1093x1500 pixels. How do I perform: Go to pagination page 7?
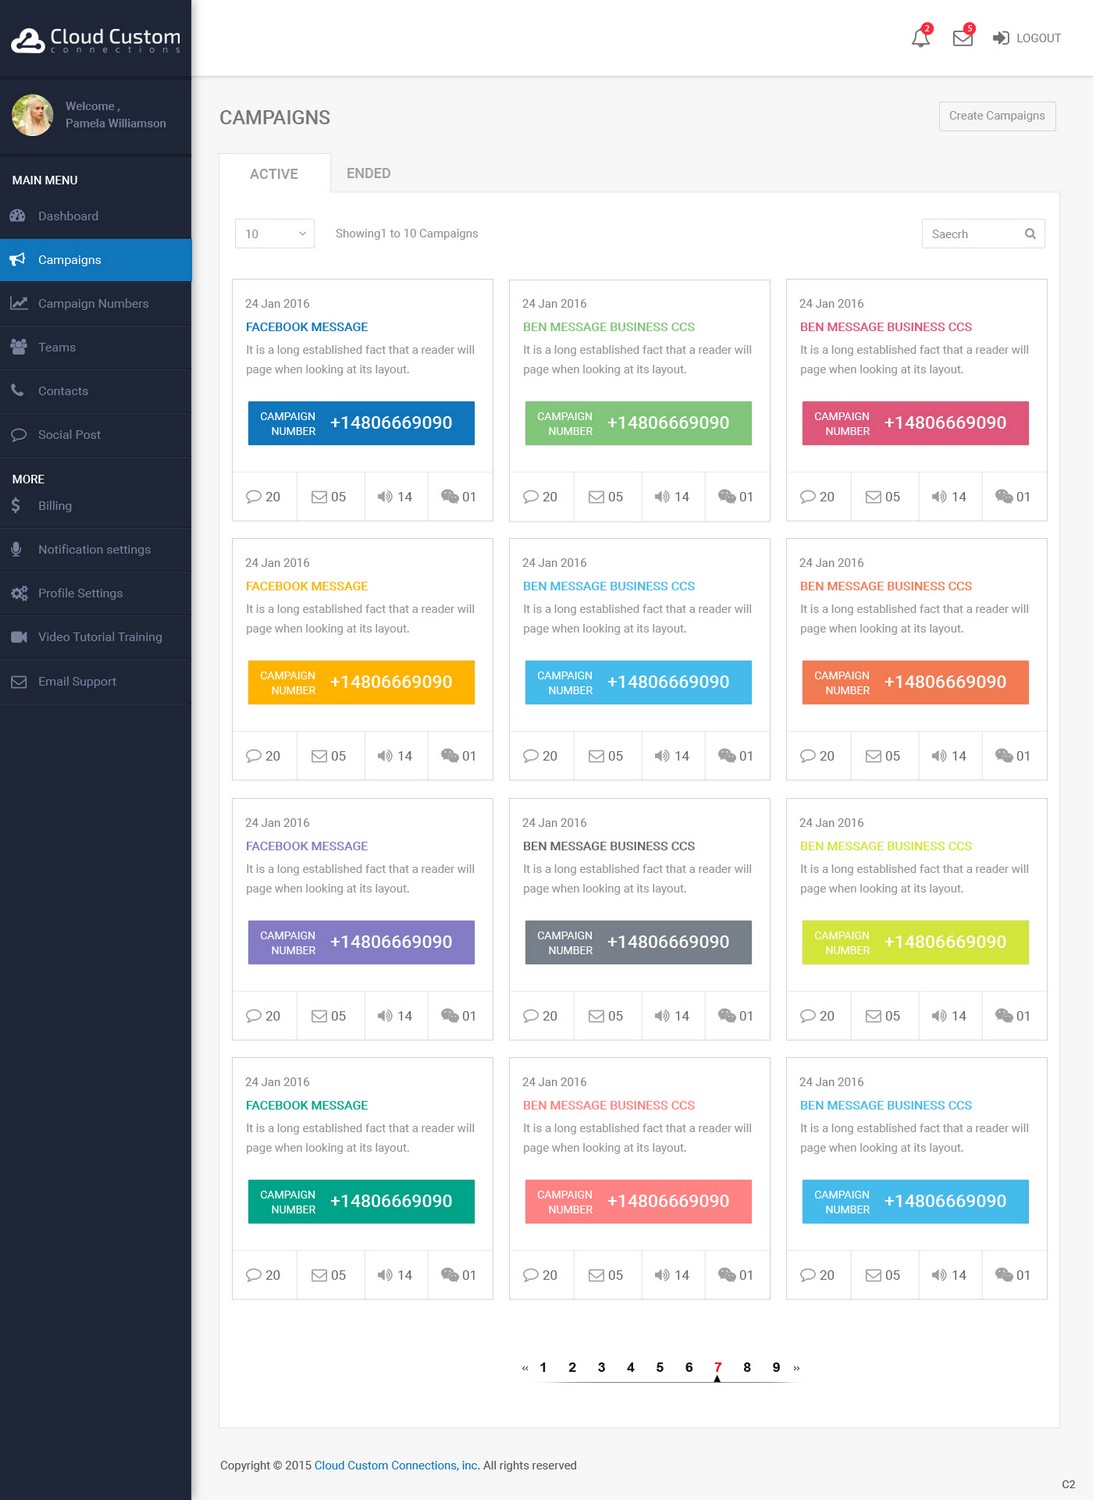pyautogui.click(x=718, y=1367)
